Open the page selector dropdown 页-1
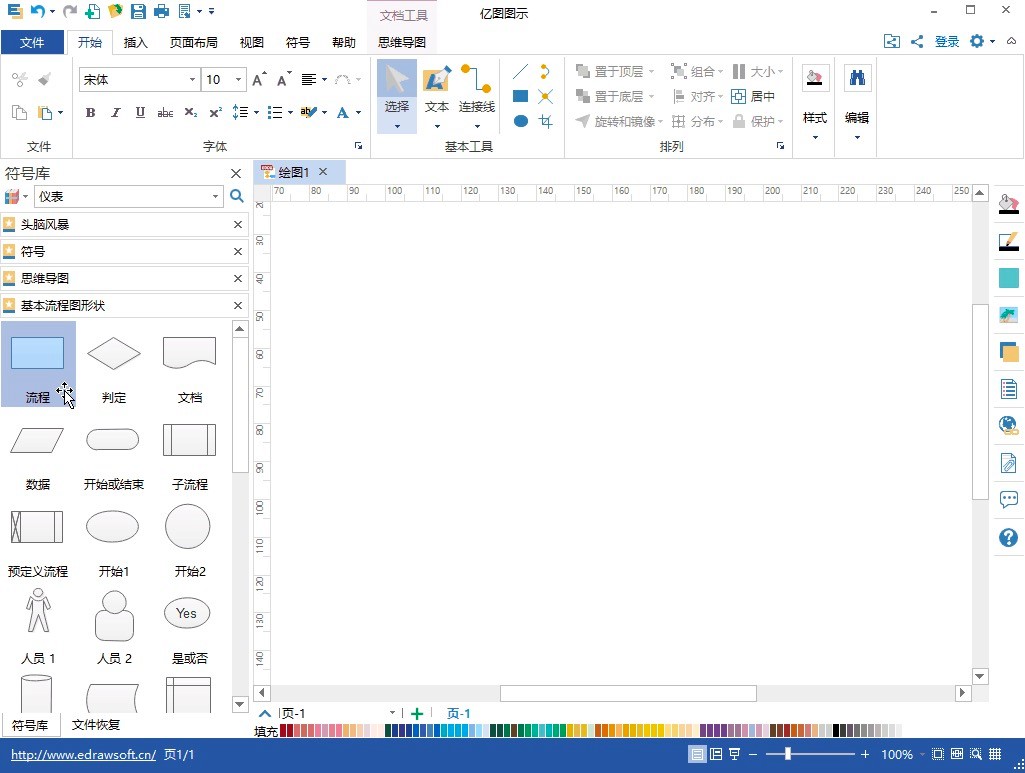Image resolution: width=1025 pixels, height=773 pixels. click(391, 713)
